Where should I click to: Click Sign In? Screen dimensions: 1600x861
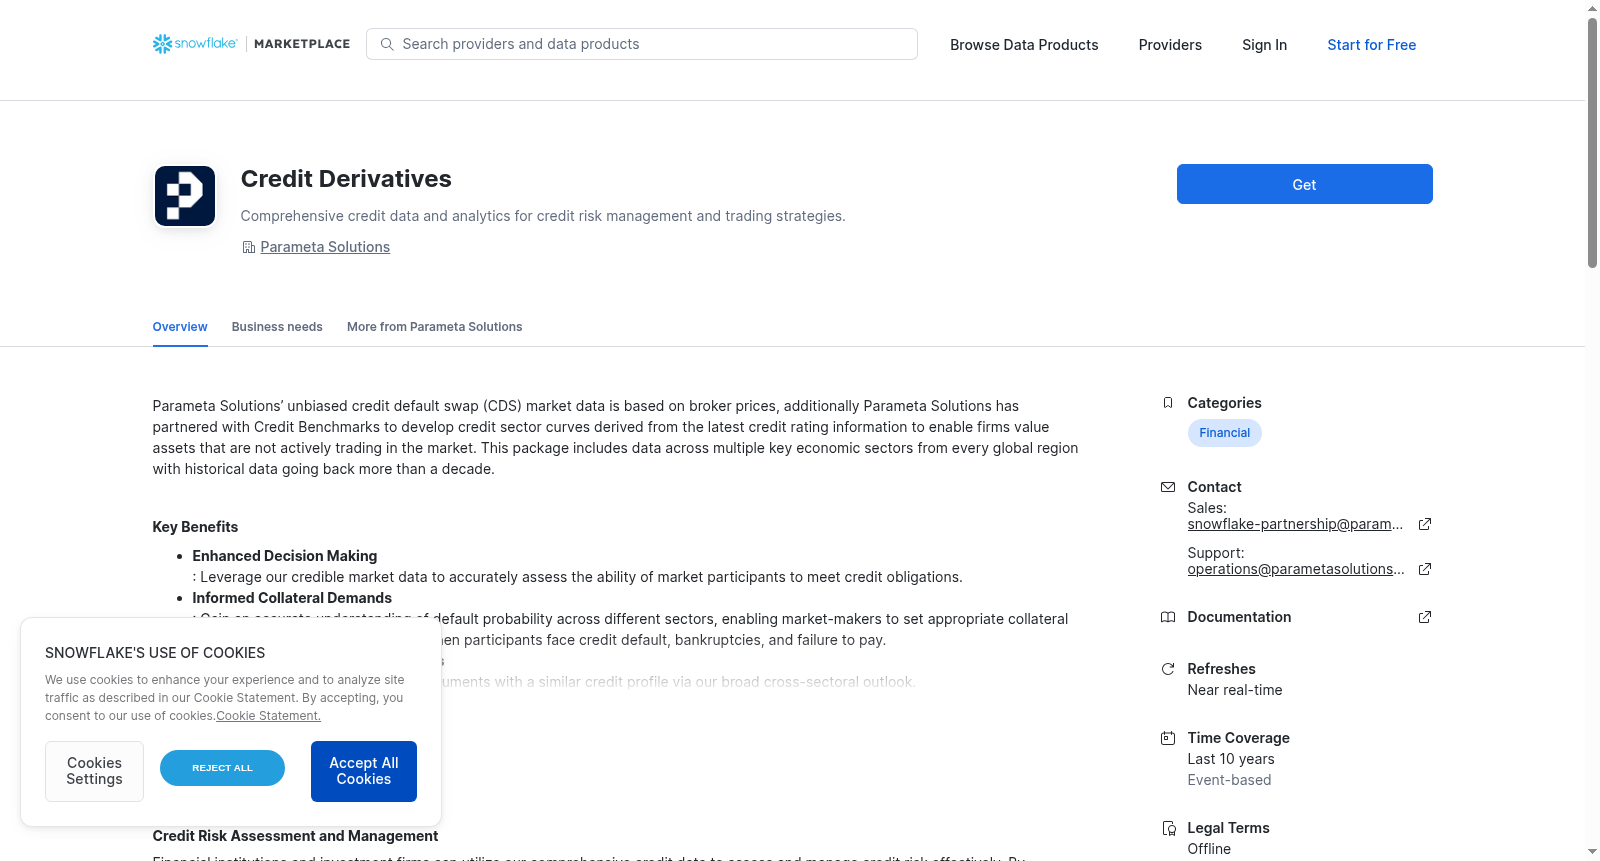1264,45
